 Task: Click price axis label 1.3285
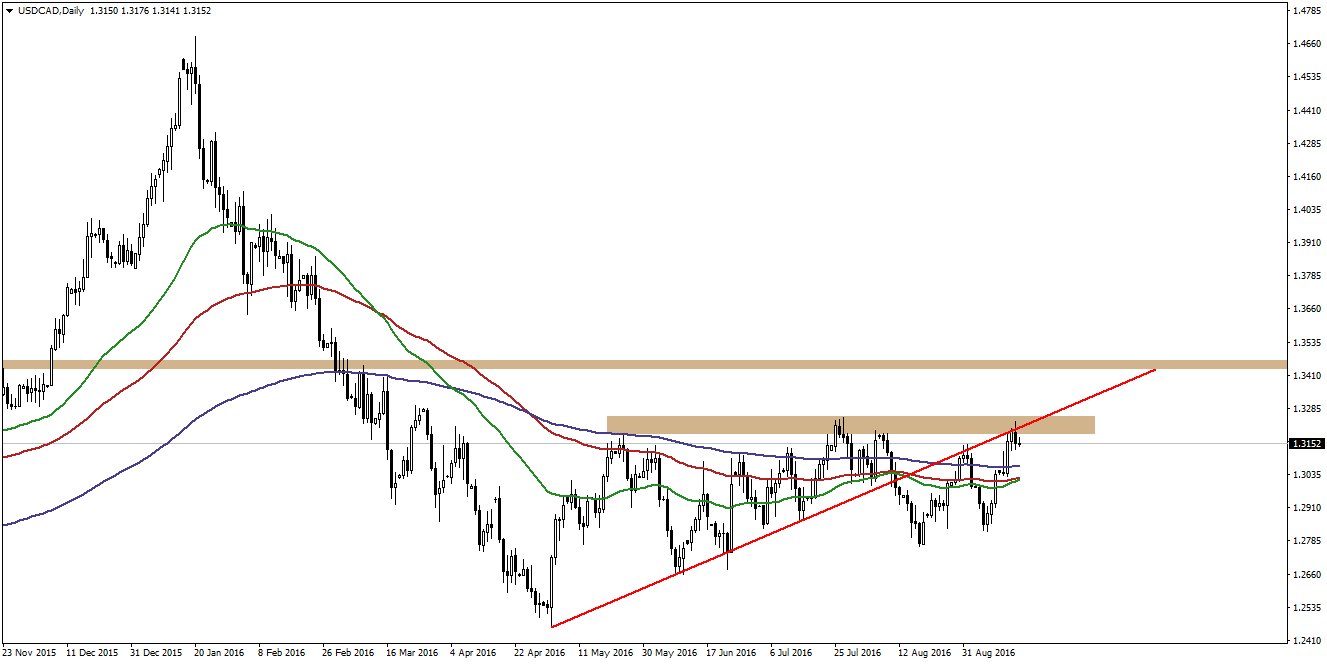pos(1308,409)
